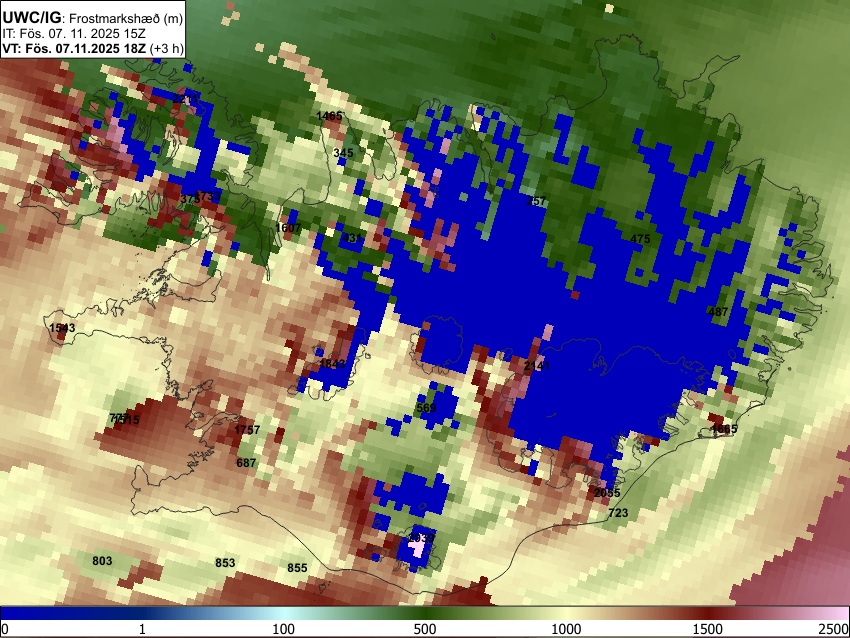
Task: Click the color scale label 1000
Action: click(x=566, y=629)
